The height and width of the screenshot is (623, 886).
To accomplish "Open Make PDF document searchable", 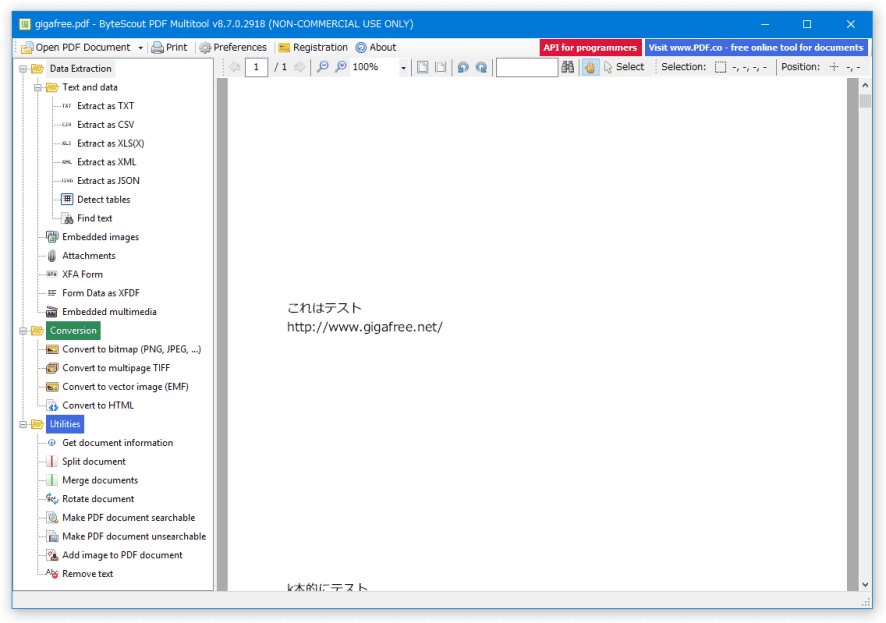I will click(128, 517).
